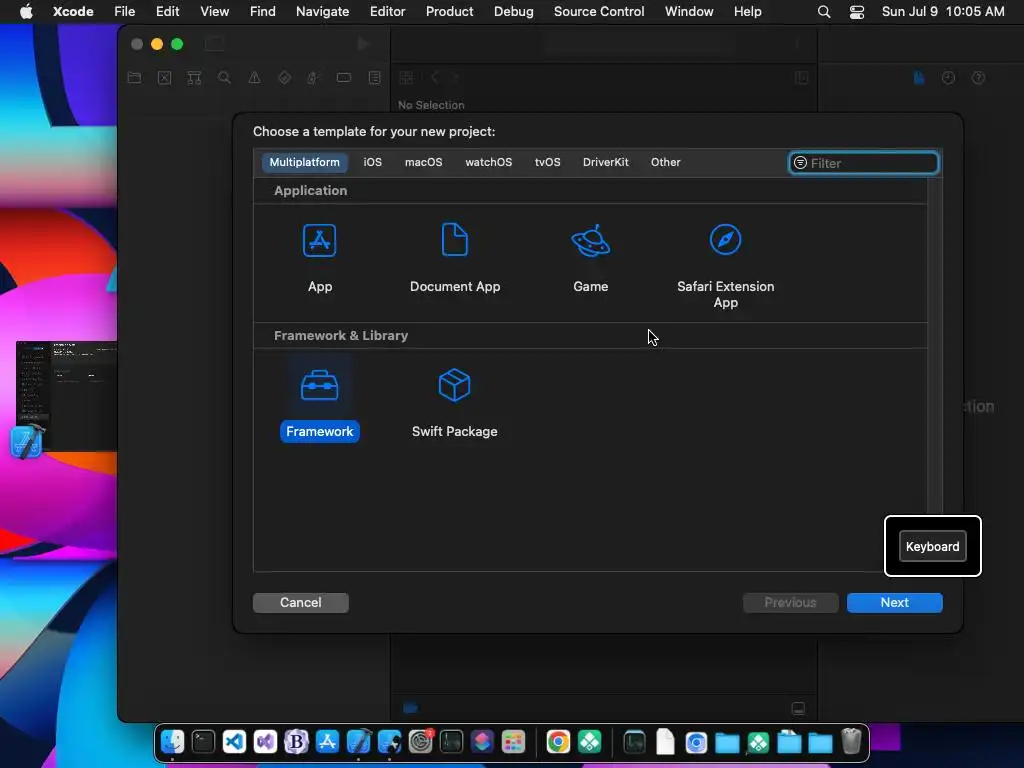Open the Product menu

(449, 11)
